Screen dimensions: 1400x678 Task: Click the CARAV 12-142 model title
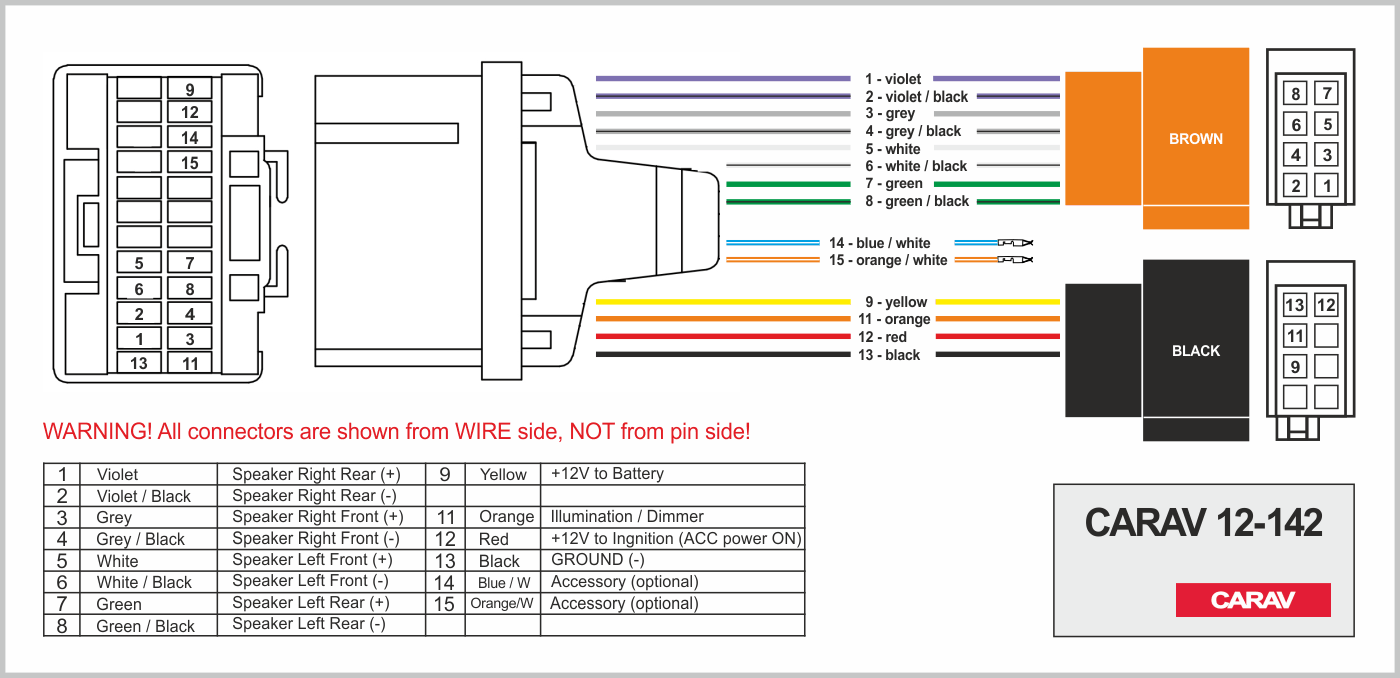(1203, 522)
